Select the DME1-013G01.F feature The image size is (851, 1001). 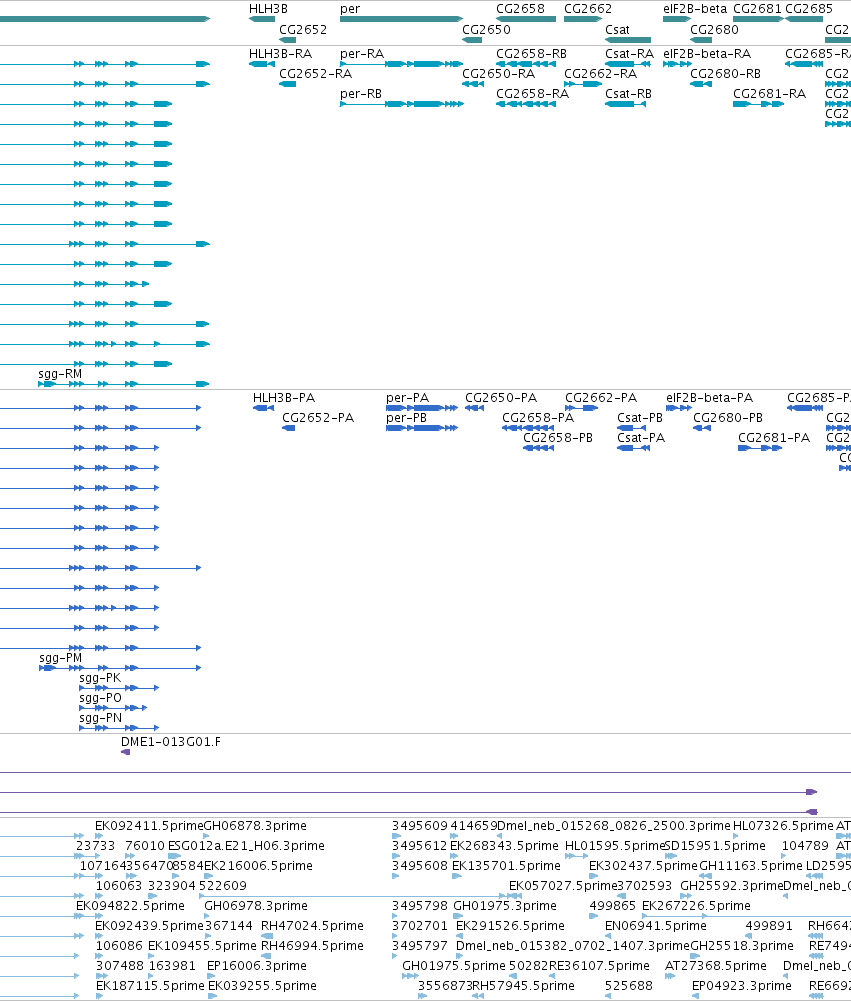click(x=125, y=752)
